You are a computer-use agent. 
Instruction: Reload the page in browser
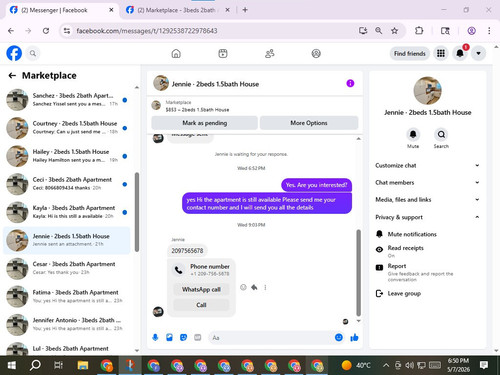coord(46,31)
